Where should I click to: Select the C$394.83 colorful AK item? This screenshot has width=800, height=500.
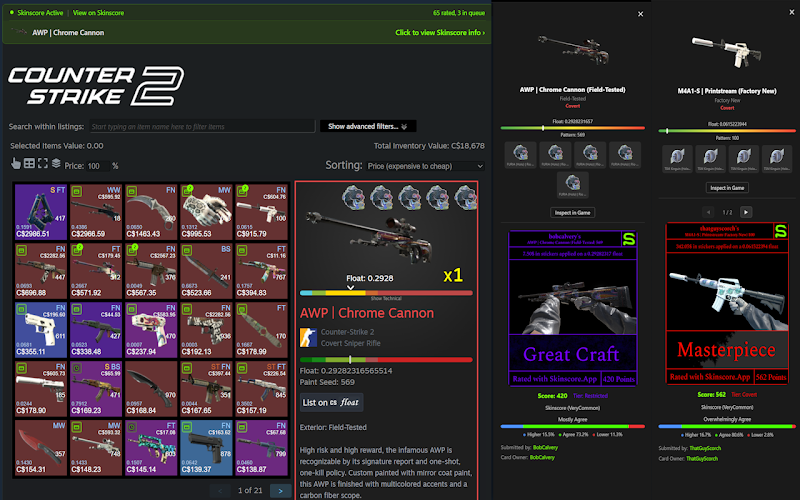[x=261, y=271]
